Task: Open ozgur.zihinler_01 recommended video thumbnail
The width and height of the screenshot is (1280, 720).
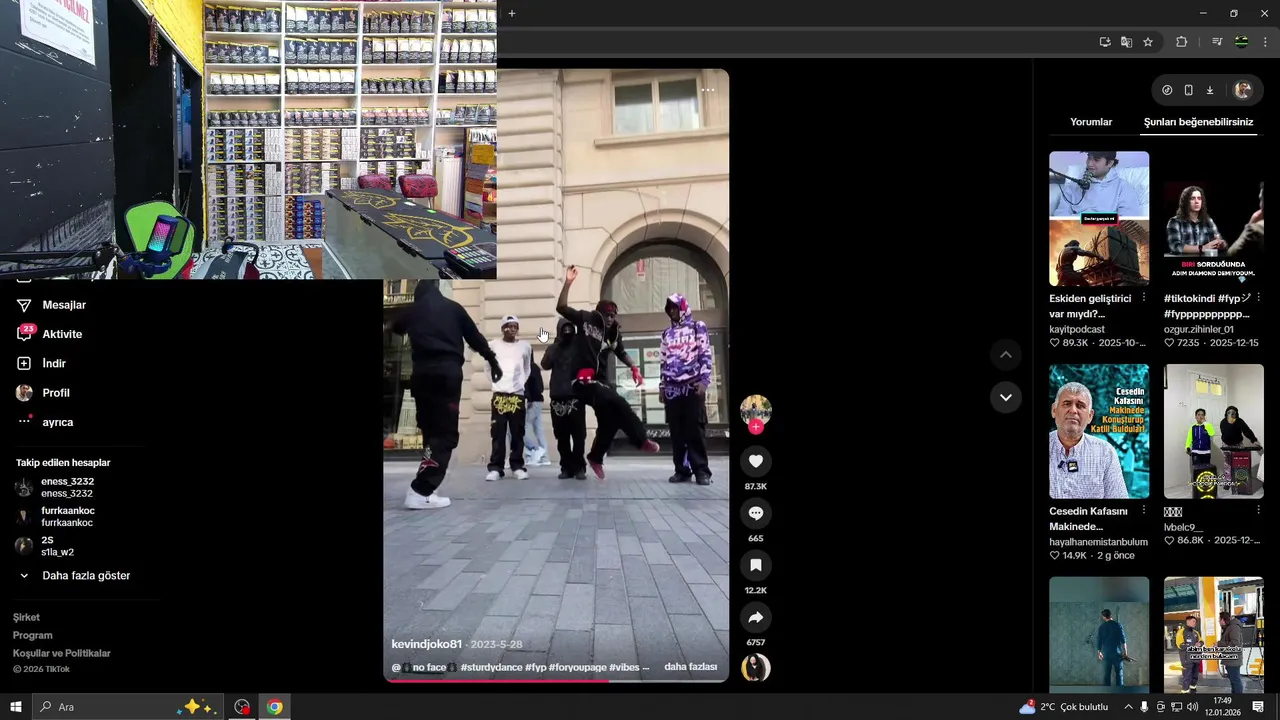Action: pyautogui.click(x=1214, y=219)
